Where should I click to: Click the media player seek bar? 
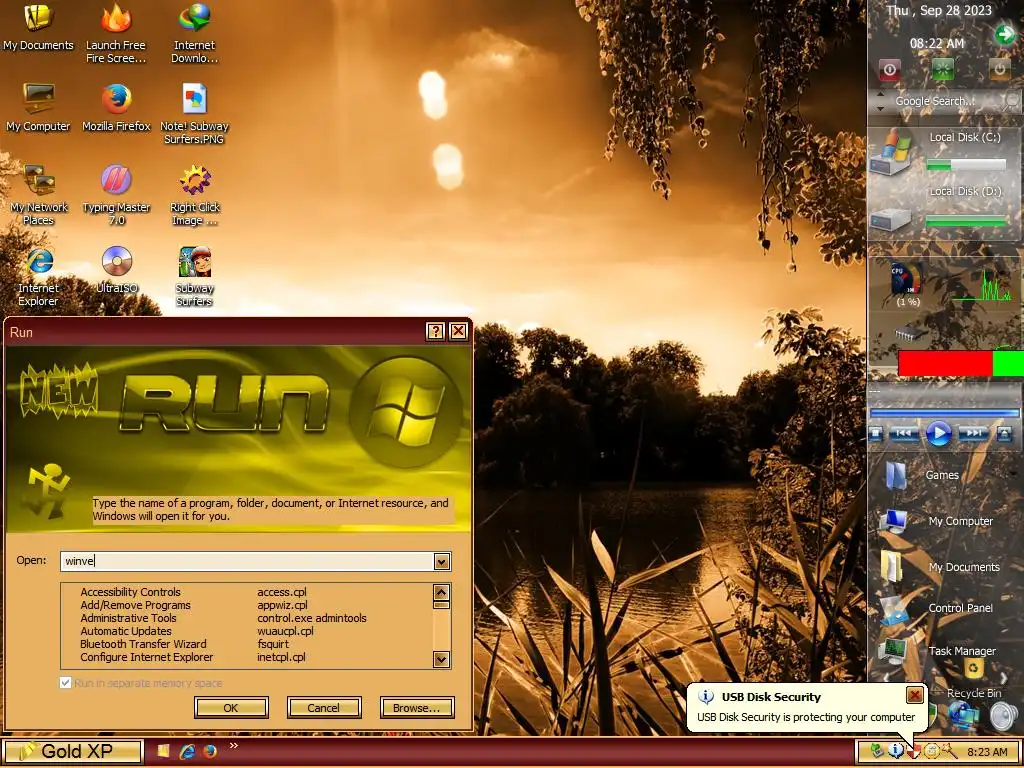[x=944, y=413]
